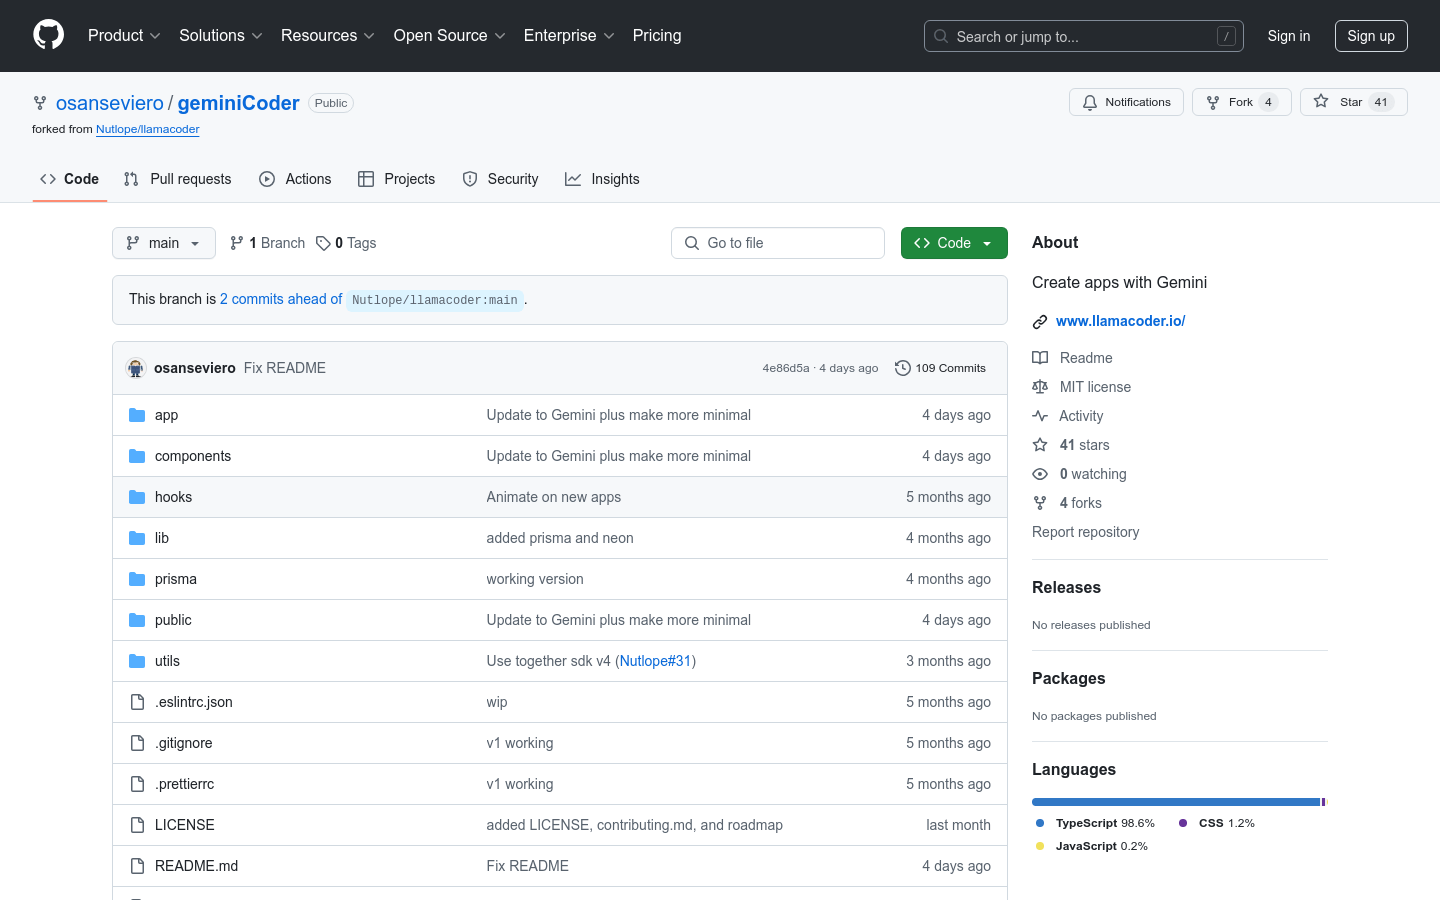View 109 Commits history

[940, 368]
